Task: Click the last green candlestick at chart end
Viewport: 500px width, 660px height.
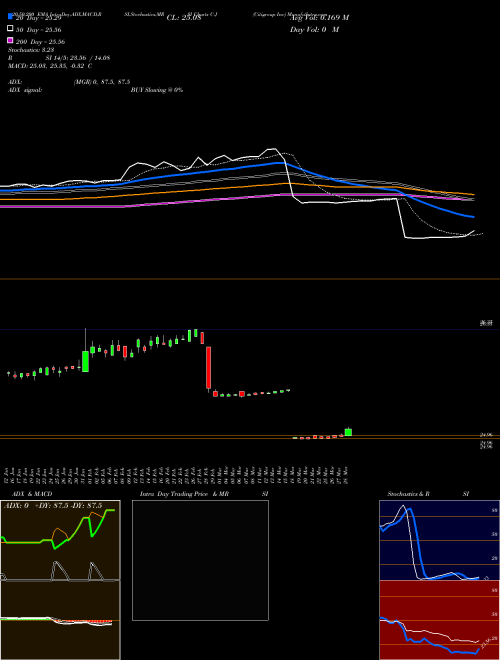Action: (x=348, y=432)
